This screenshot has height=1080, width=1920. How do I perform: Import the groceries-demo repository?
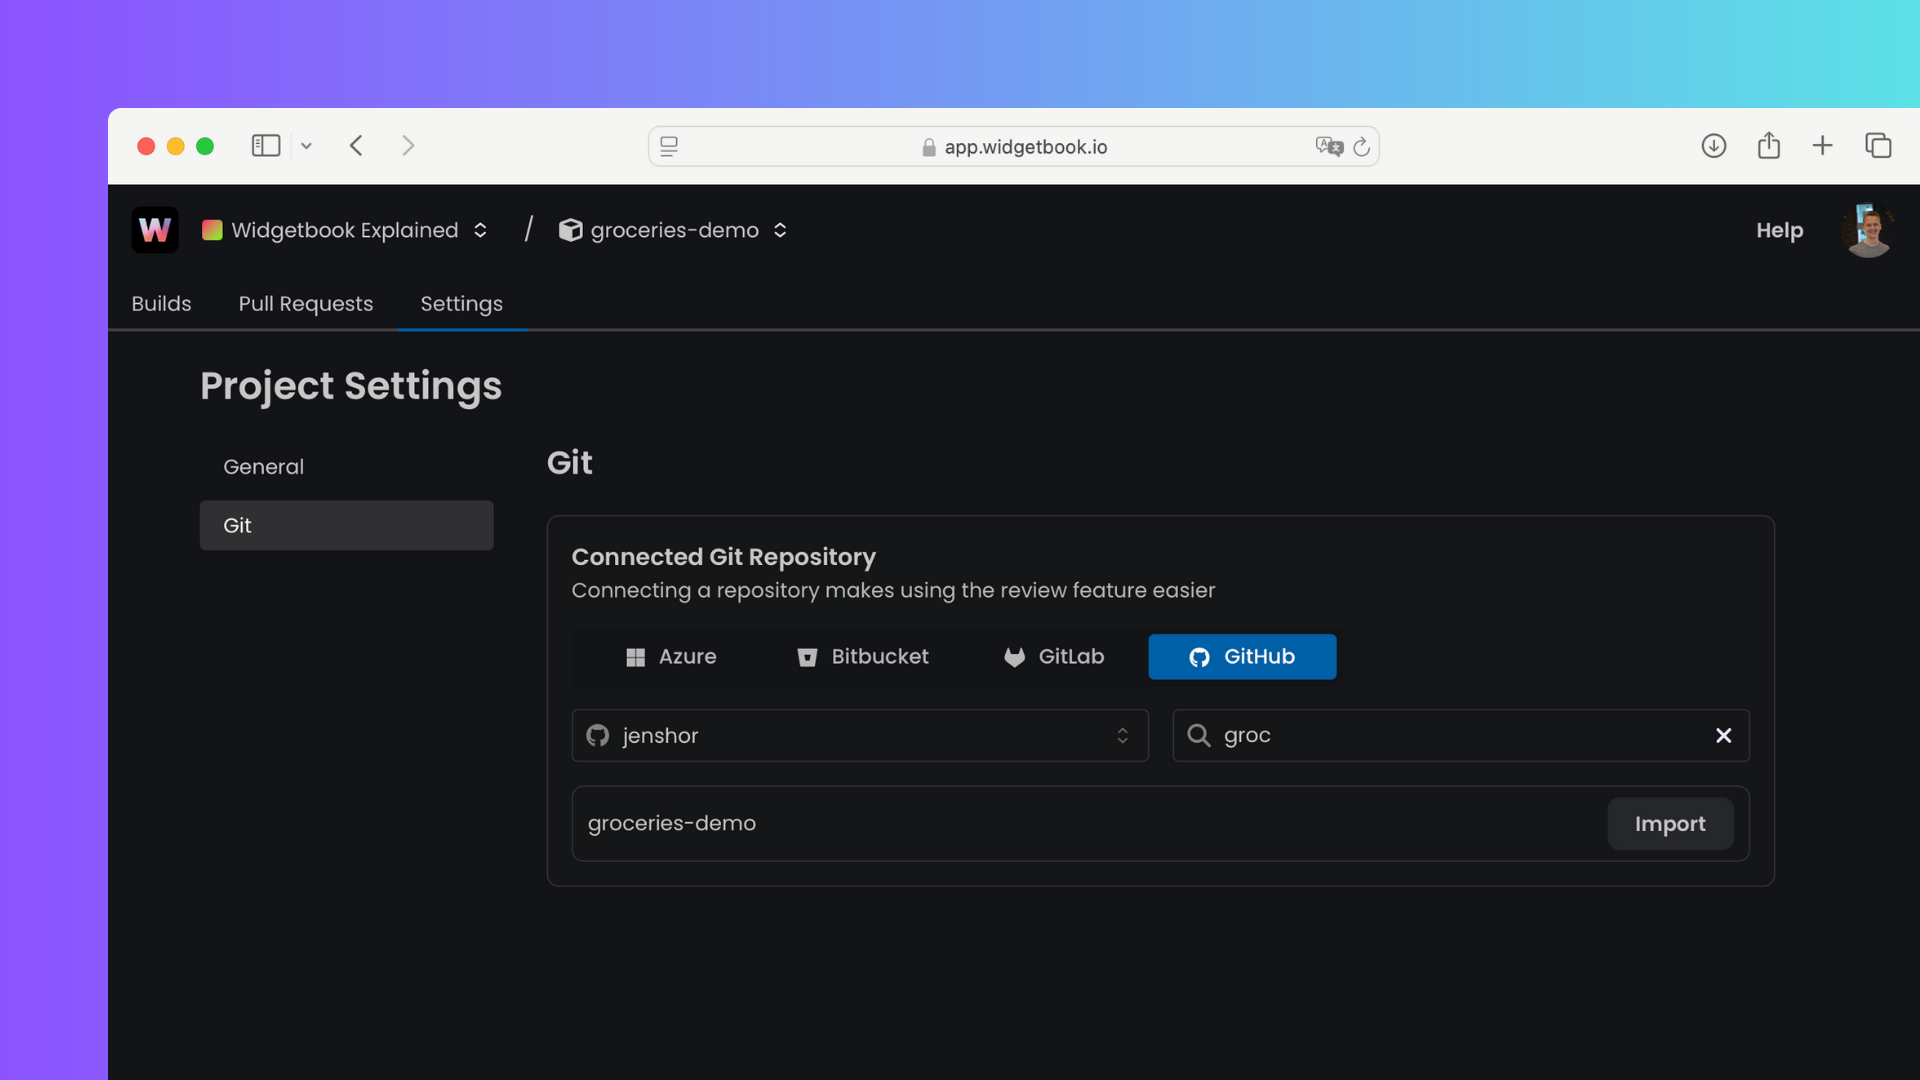(x=1669, y=824)
